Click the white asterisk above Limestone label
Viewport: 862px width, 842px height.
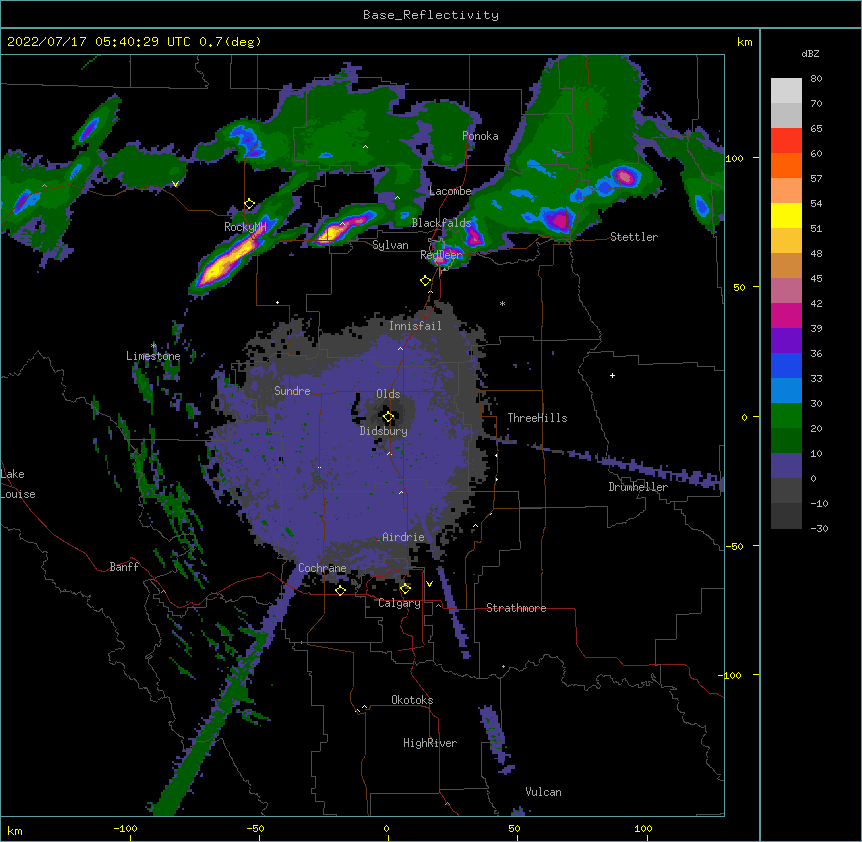point(153,346)
